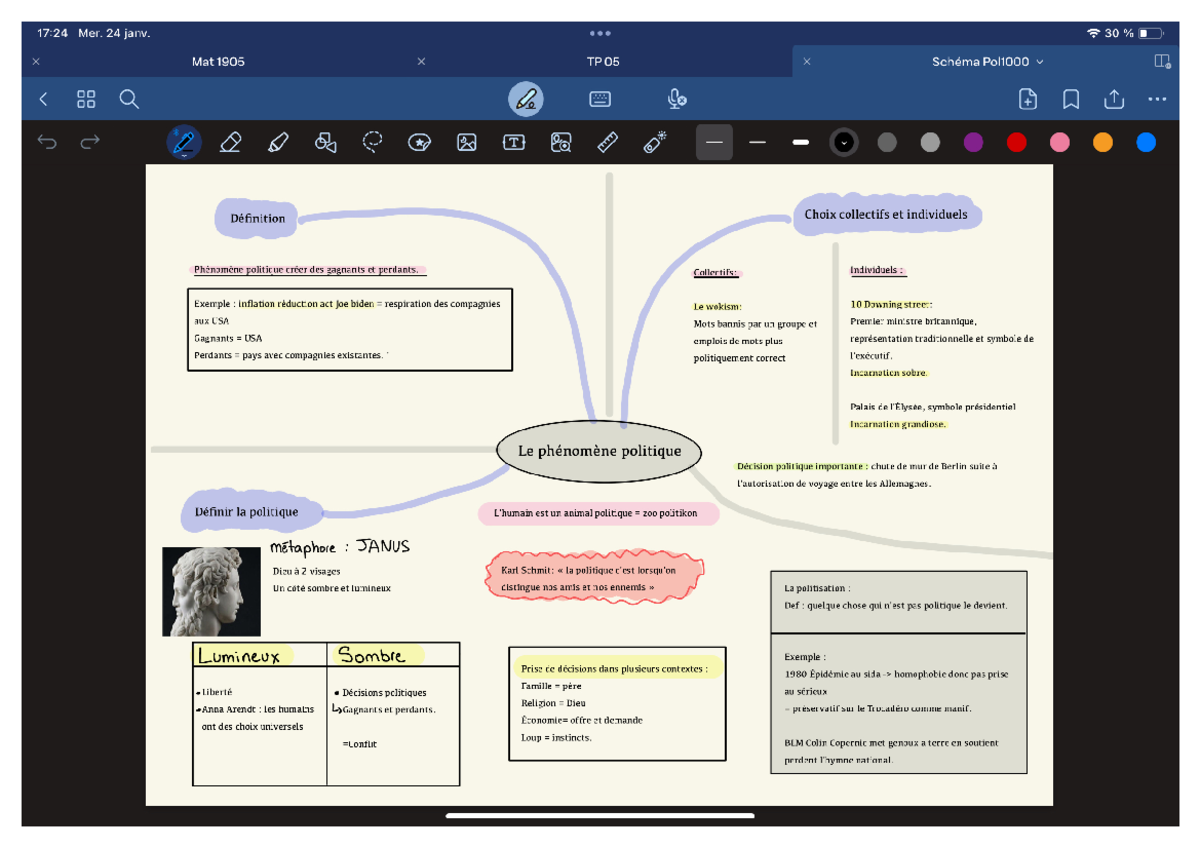The width and height of the screenshot is (1200, 848).
Task: Open the Image insert tool
Action: [x=467, y=143]
